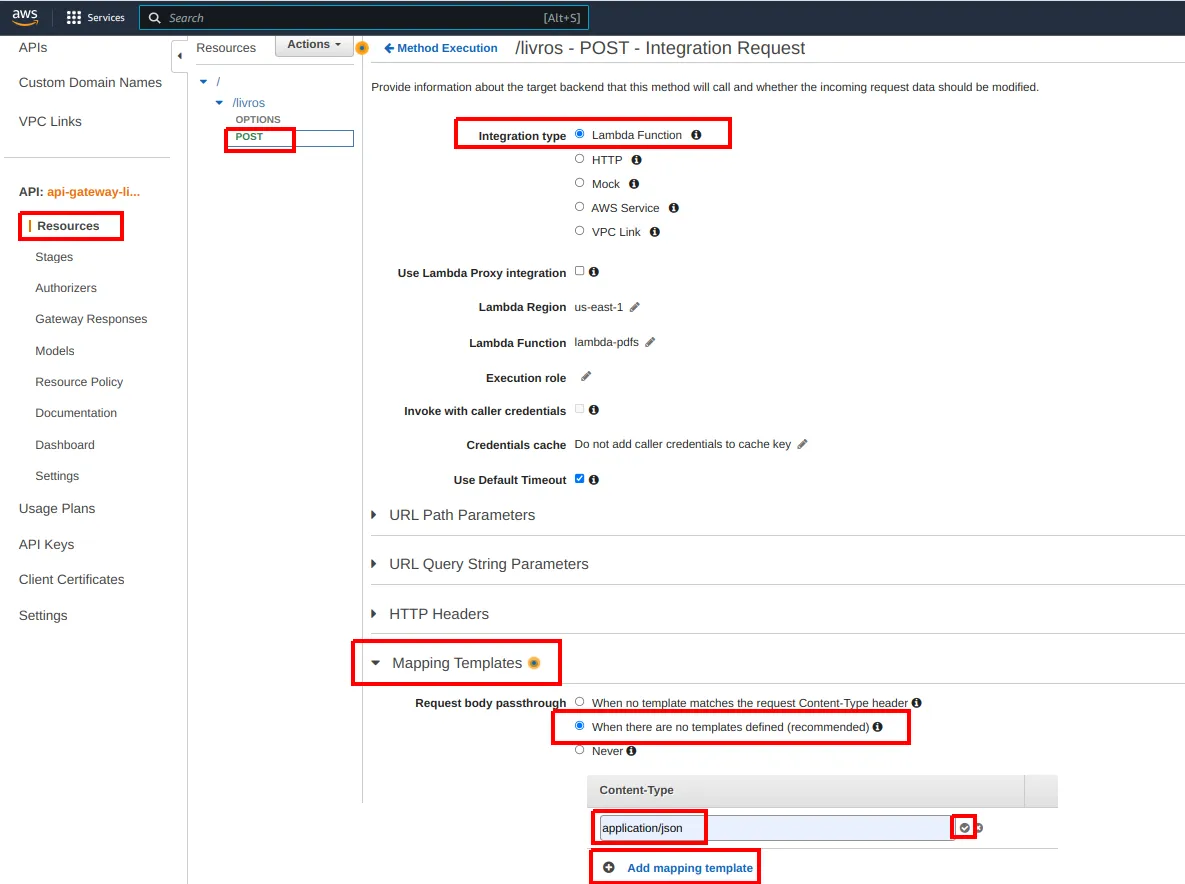Open API Keys page
Image resolution: width=1185 pixels, height=884 pixels.
[x=46, y=545]
